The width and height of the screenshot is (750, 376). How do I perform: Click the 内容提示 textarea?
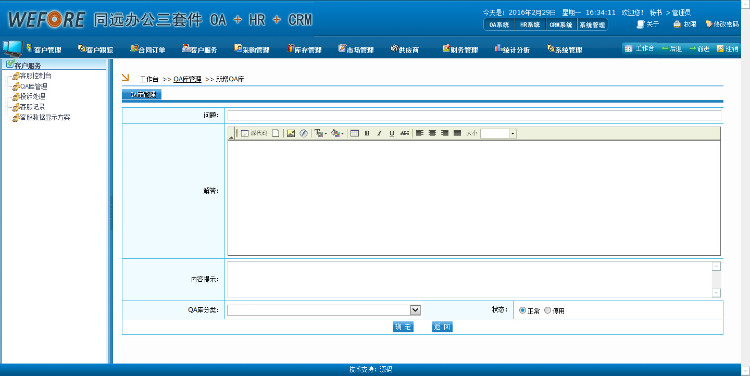coord(470,279)
